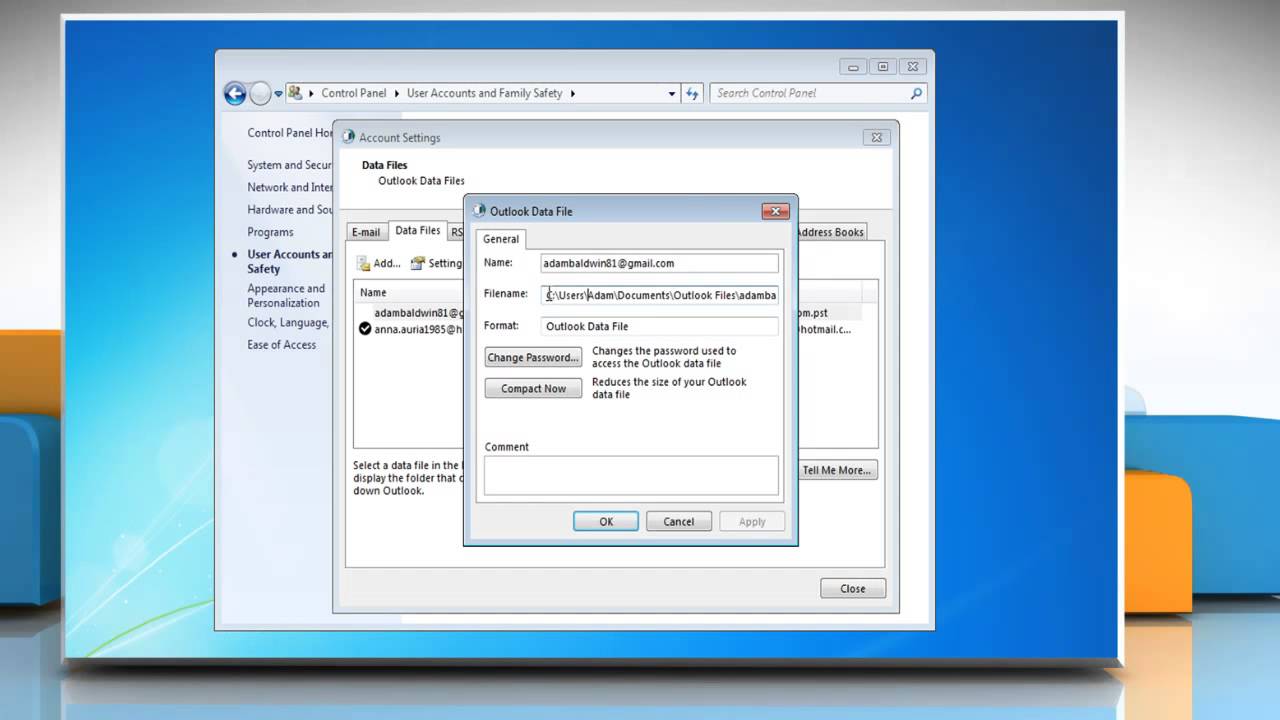This screenshot has height=720, width=1280.
Task: Open System and Security category
Action: tap(290, 165)
